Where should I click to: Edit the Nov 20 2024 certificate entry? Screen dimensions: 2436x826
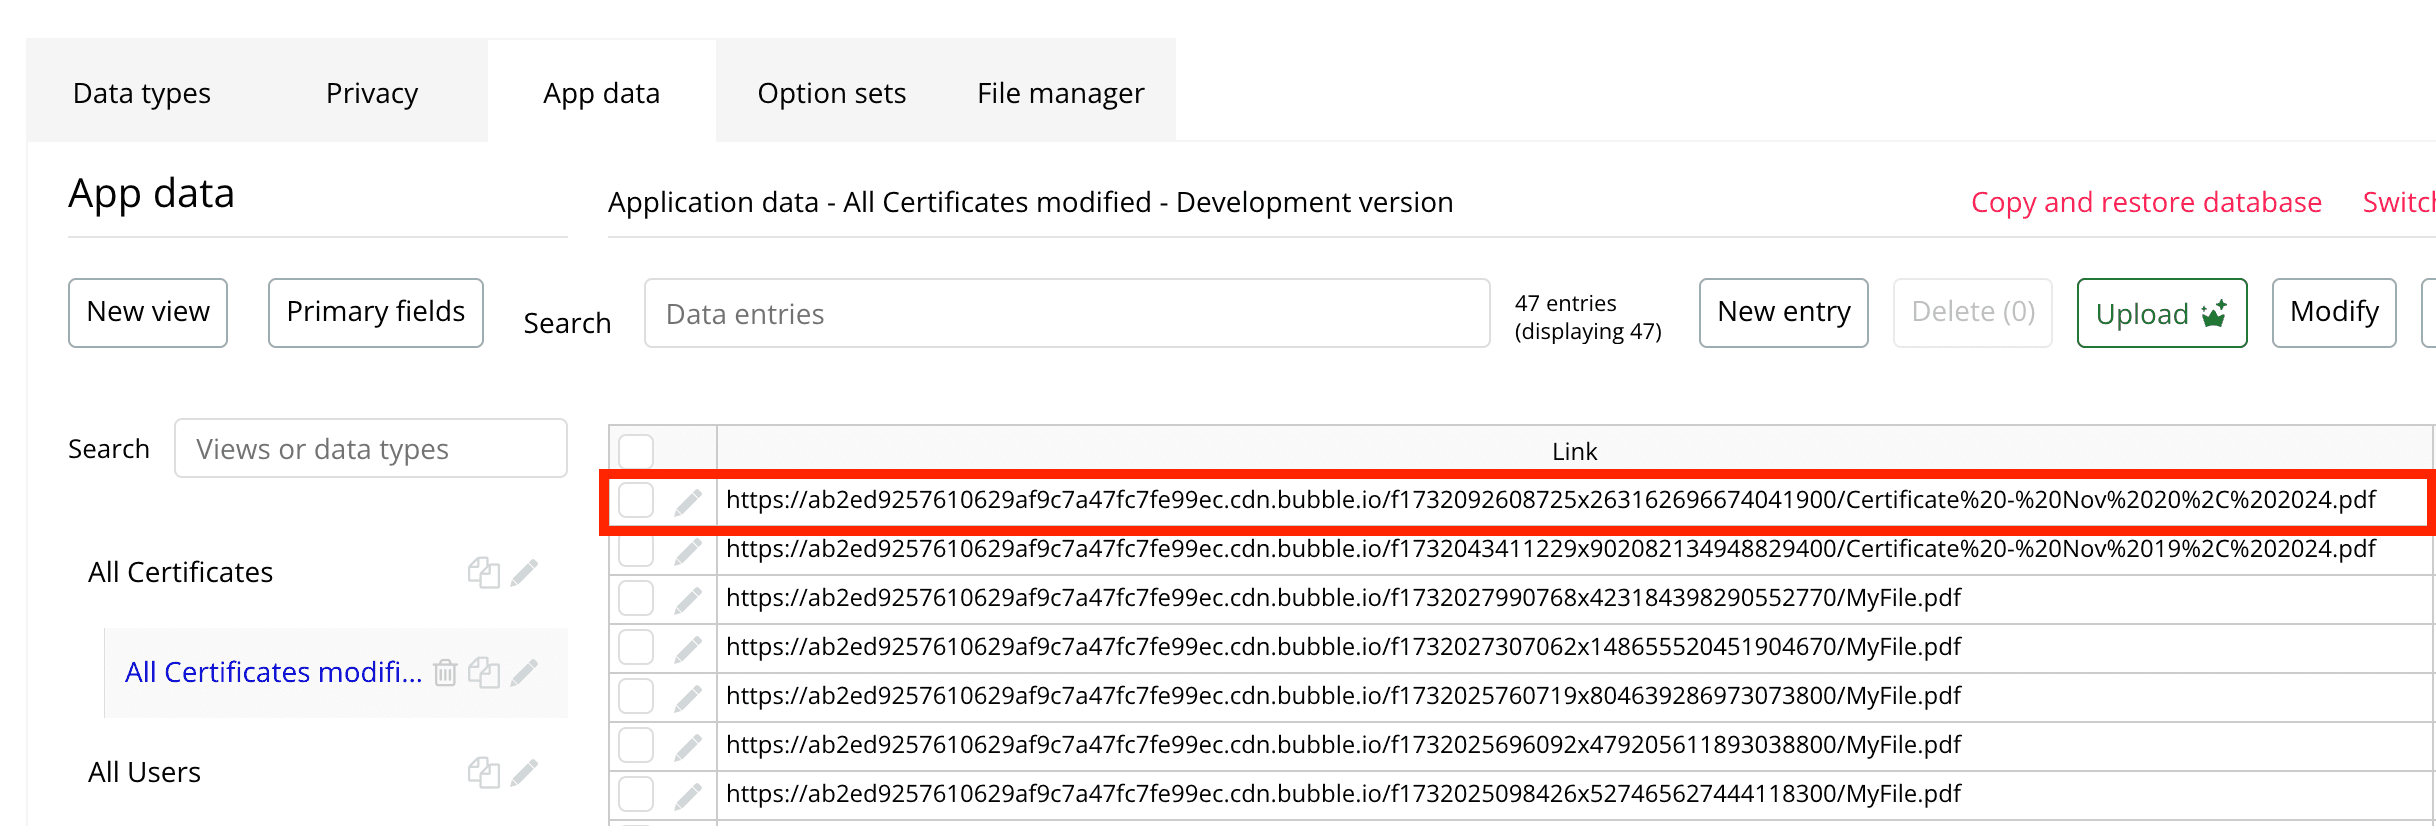[x=688, y=501]
